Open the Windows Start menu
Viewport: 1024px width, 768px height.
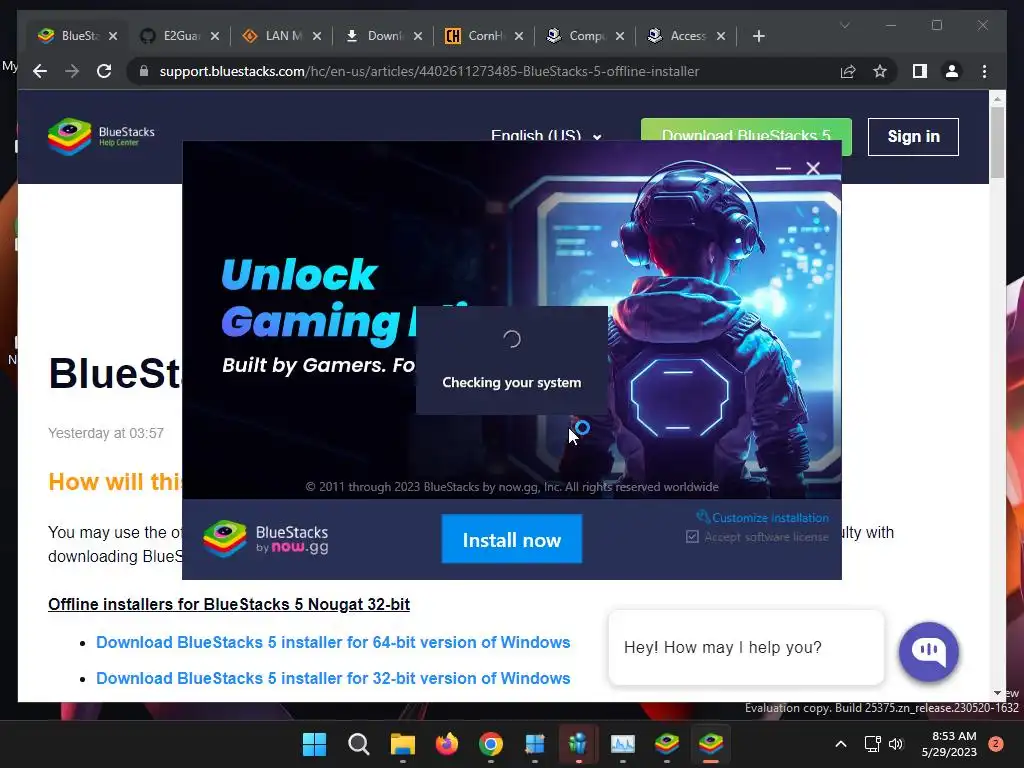[314, 743]
